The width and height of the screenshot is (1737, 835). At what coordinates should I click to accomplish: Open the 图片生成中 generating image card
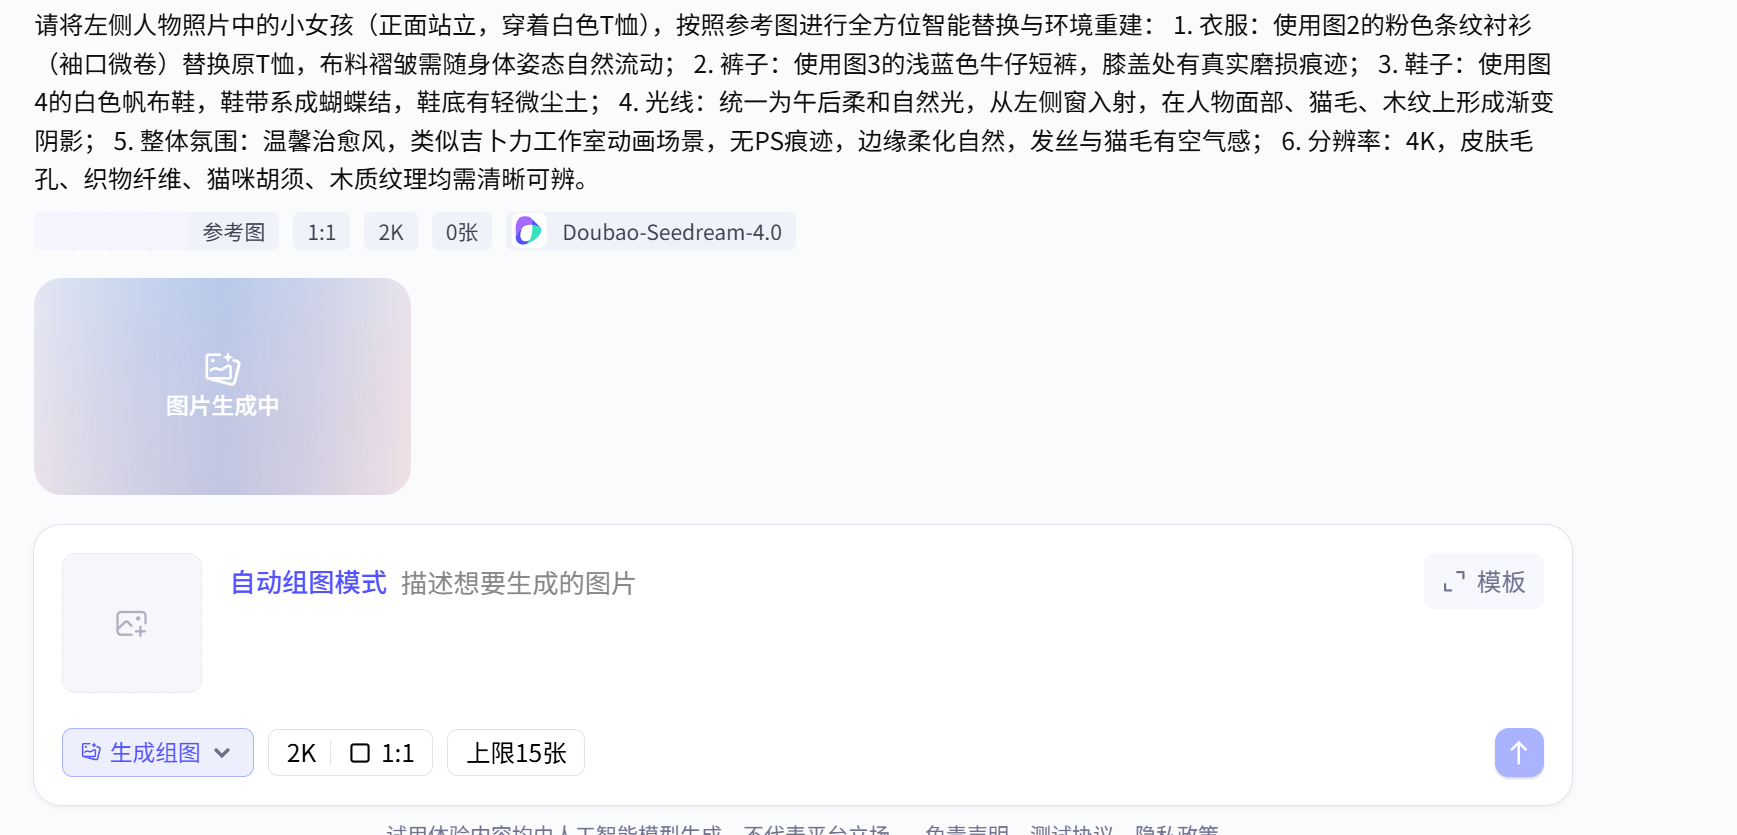pos(222,386)
